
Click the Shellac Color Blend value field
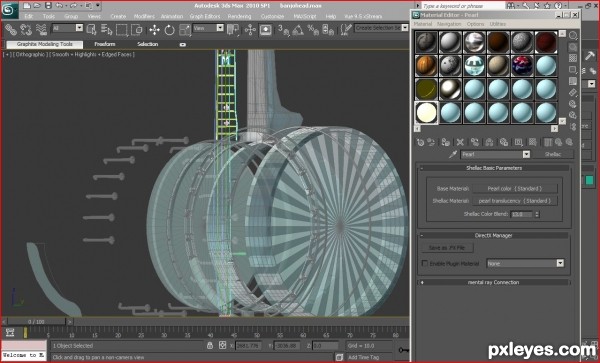point(522,214)
